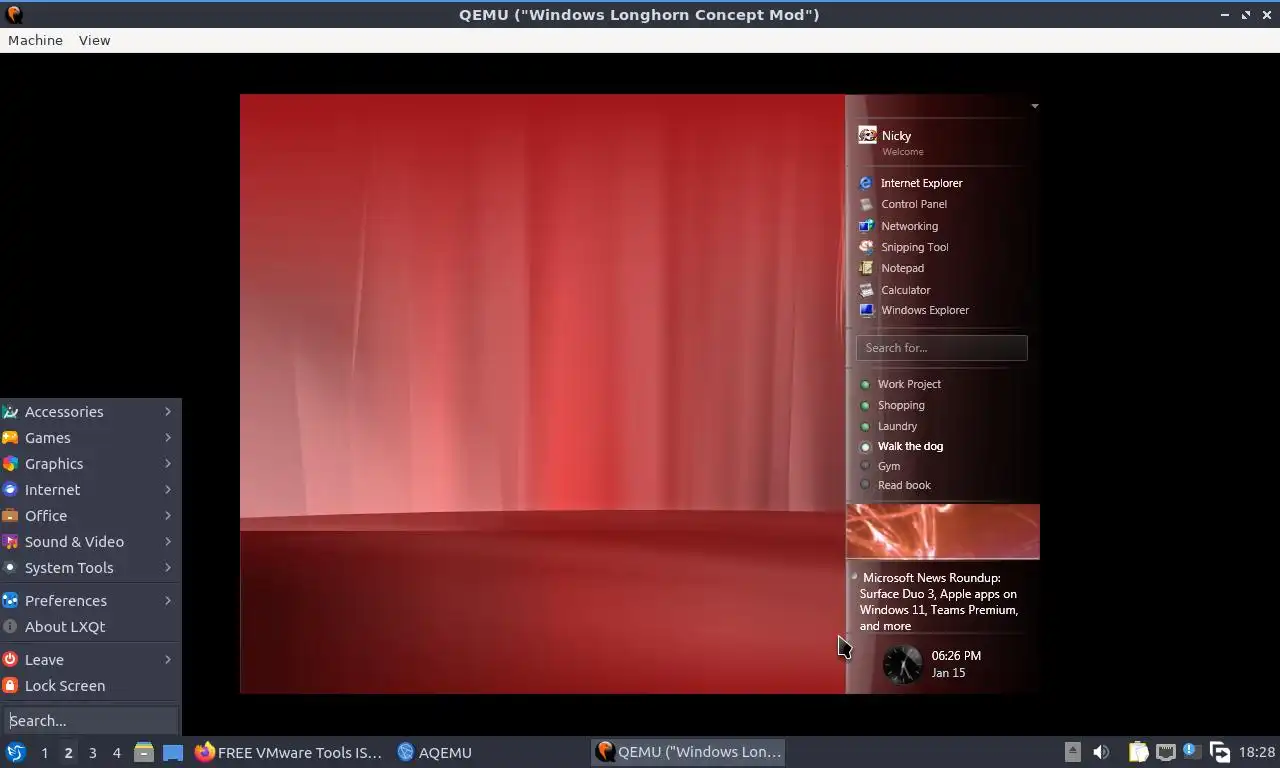Toggle the Walk the dog bullet

coord(866,447)
